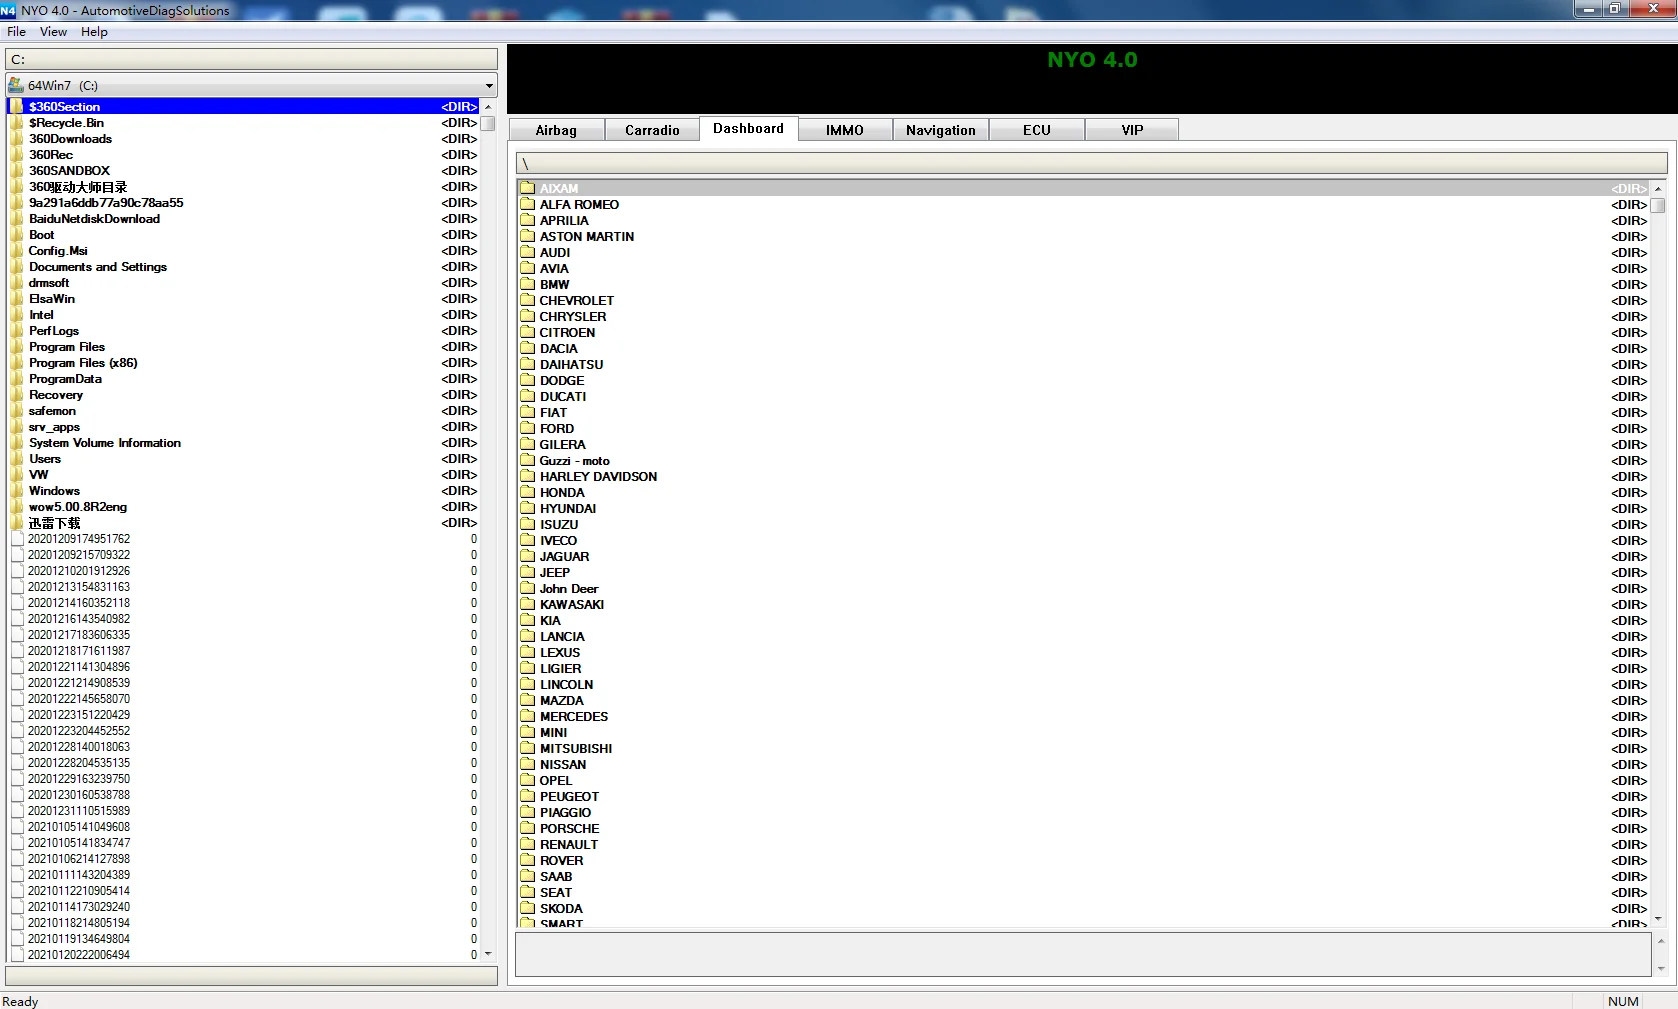Switch to the Airbag tab
The height and width of the screenshot is (1009, 1678).
tap(556, 130)
